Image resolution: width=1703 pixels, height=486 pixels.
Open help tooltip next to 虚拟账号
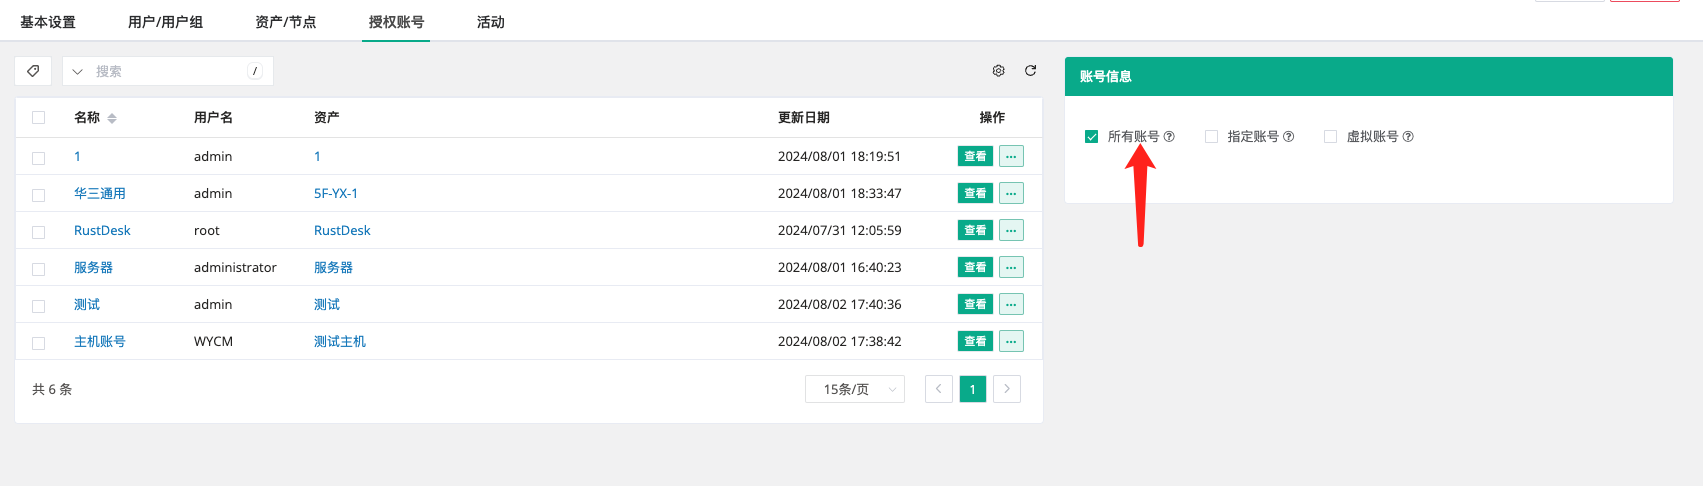tap(1408, 137)
